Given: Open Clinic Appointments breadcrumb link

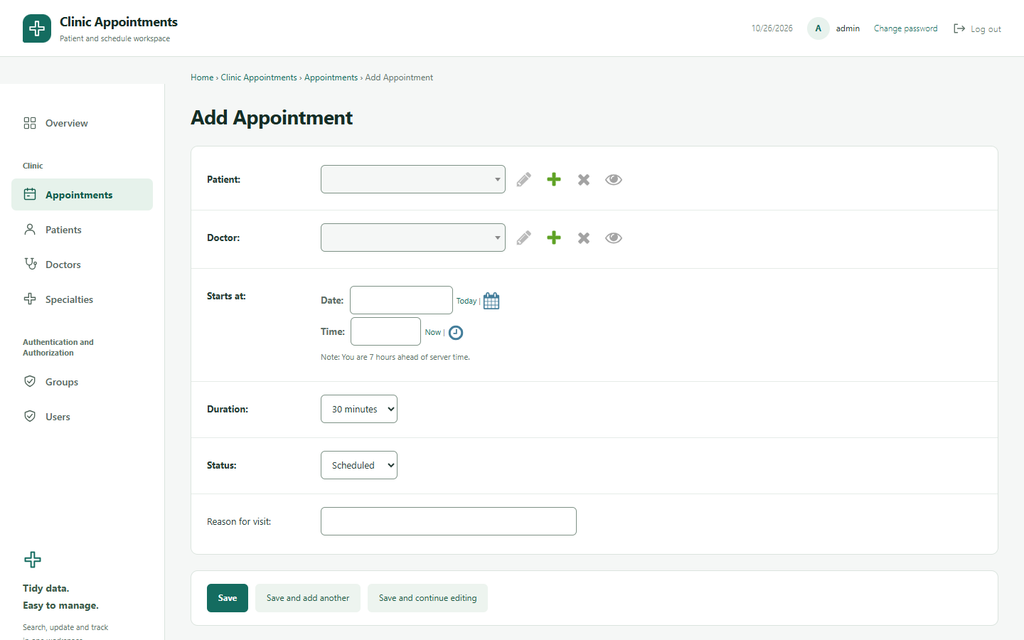Looking at the screenshot, I should click(259, 77).
